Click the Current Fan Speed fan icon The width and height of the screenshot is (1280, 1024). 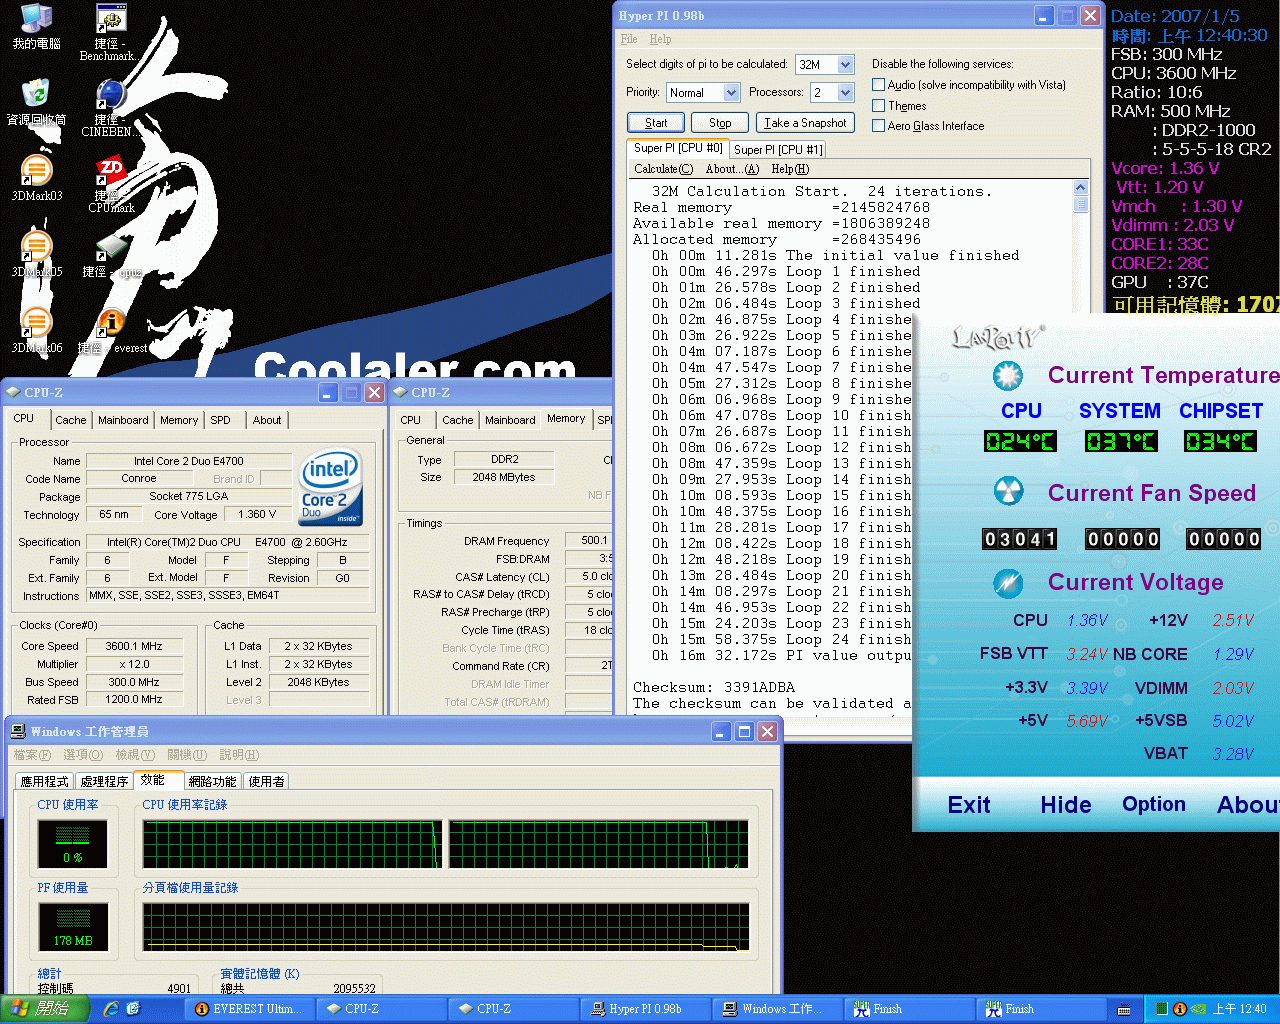click(x=1007, y=492)
